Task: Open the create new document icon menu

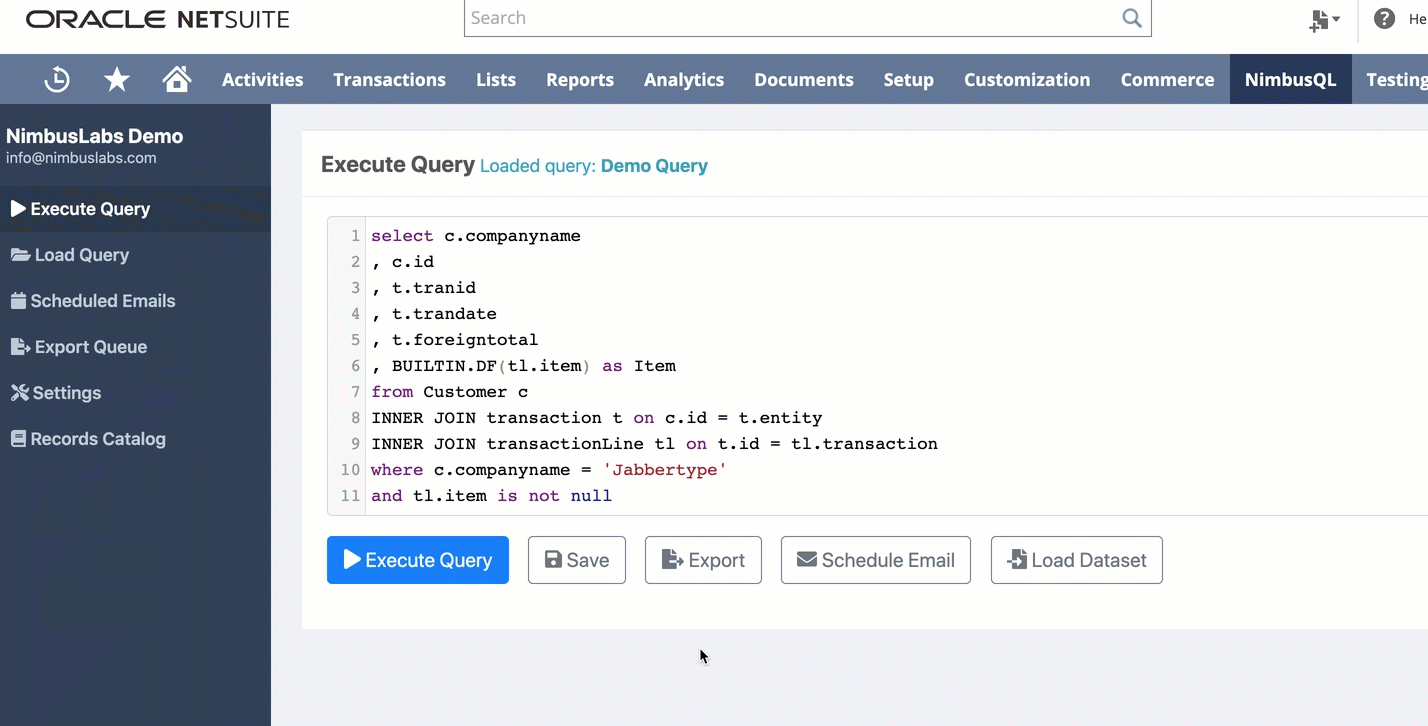Action: [x=1324, y=19]
